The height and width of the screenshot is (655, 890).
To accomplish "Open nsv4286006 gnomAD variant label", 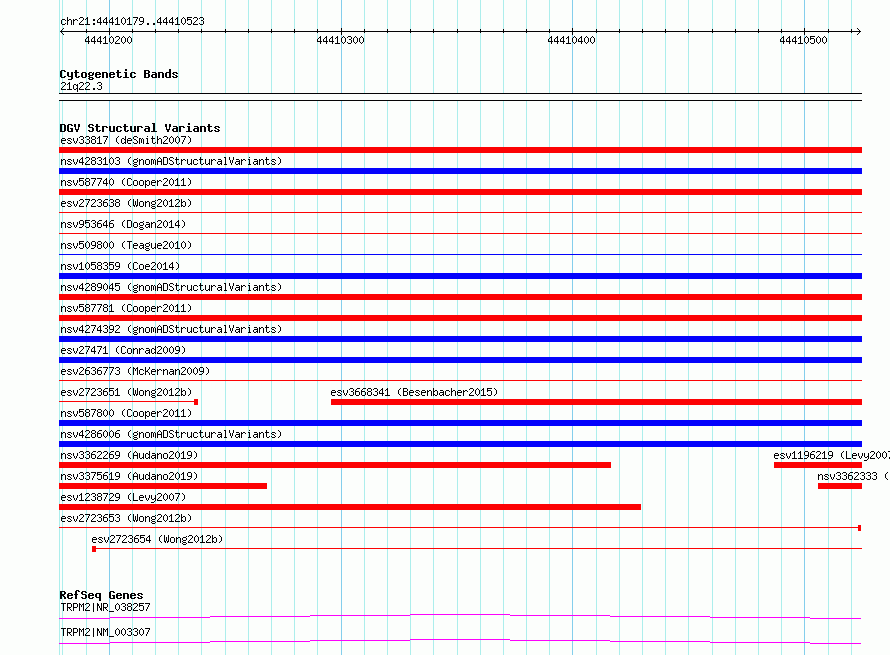I will tap(171, 434).
